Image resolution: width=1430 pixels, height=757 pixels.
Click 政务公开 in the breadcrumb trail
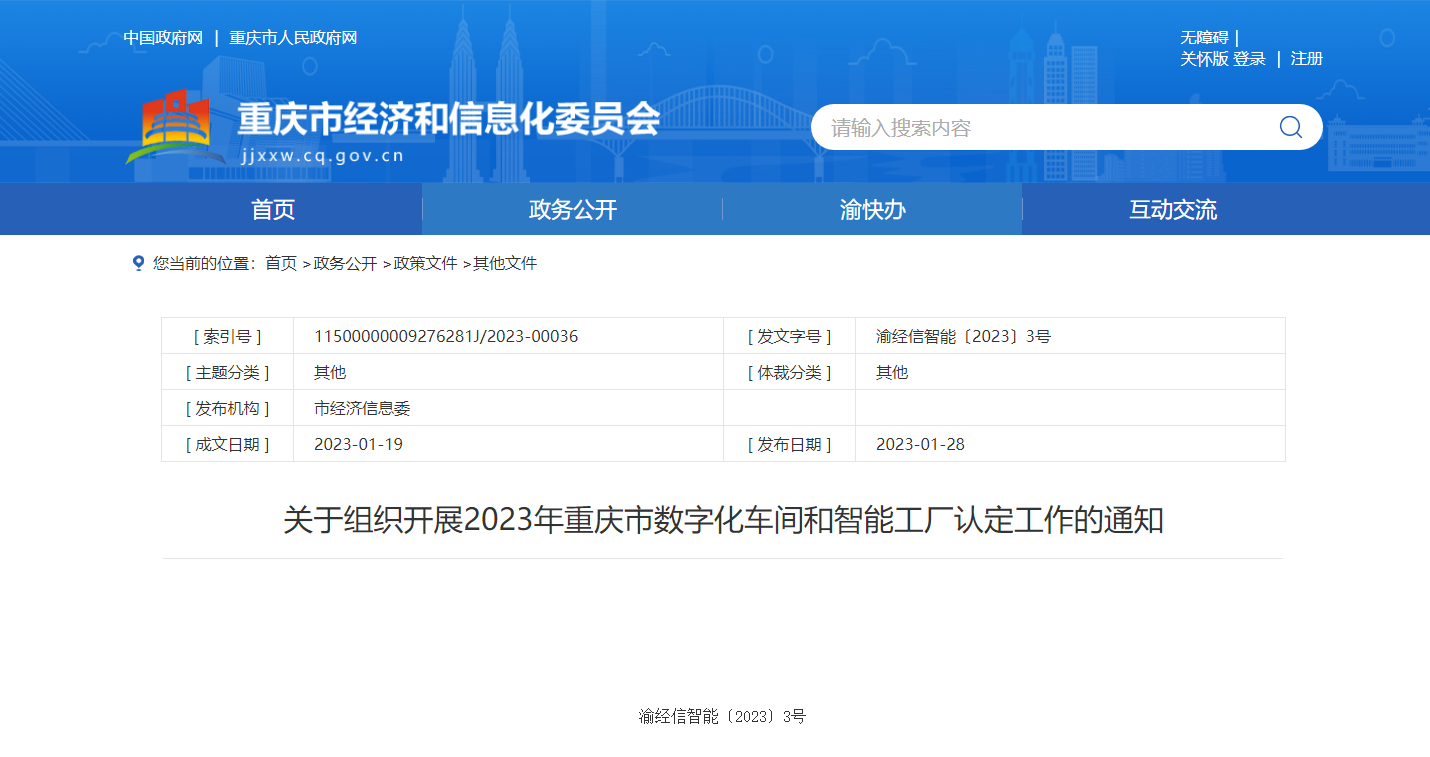pyautogui.click(x=345, y=264)
